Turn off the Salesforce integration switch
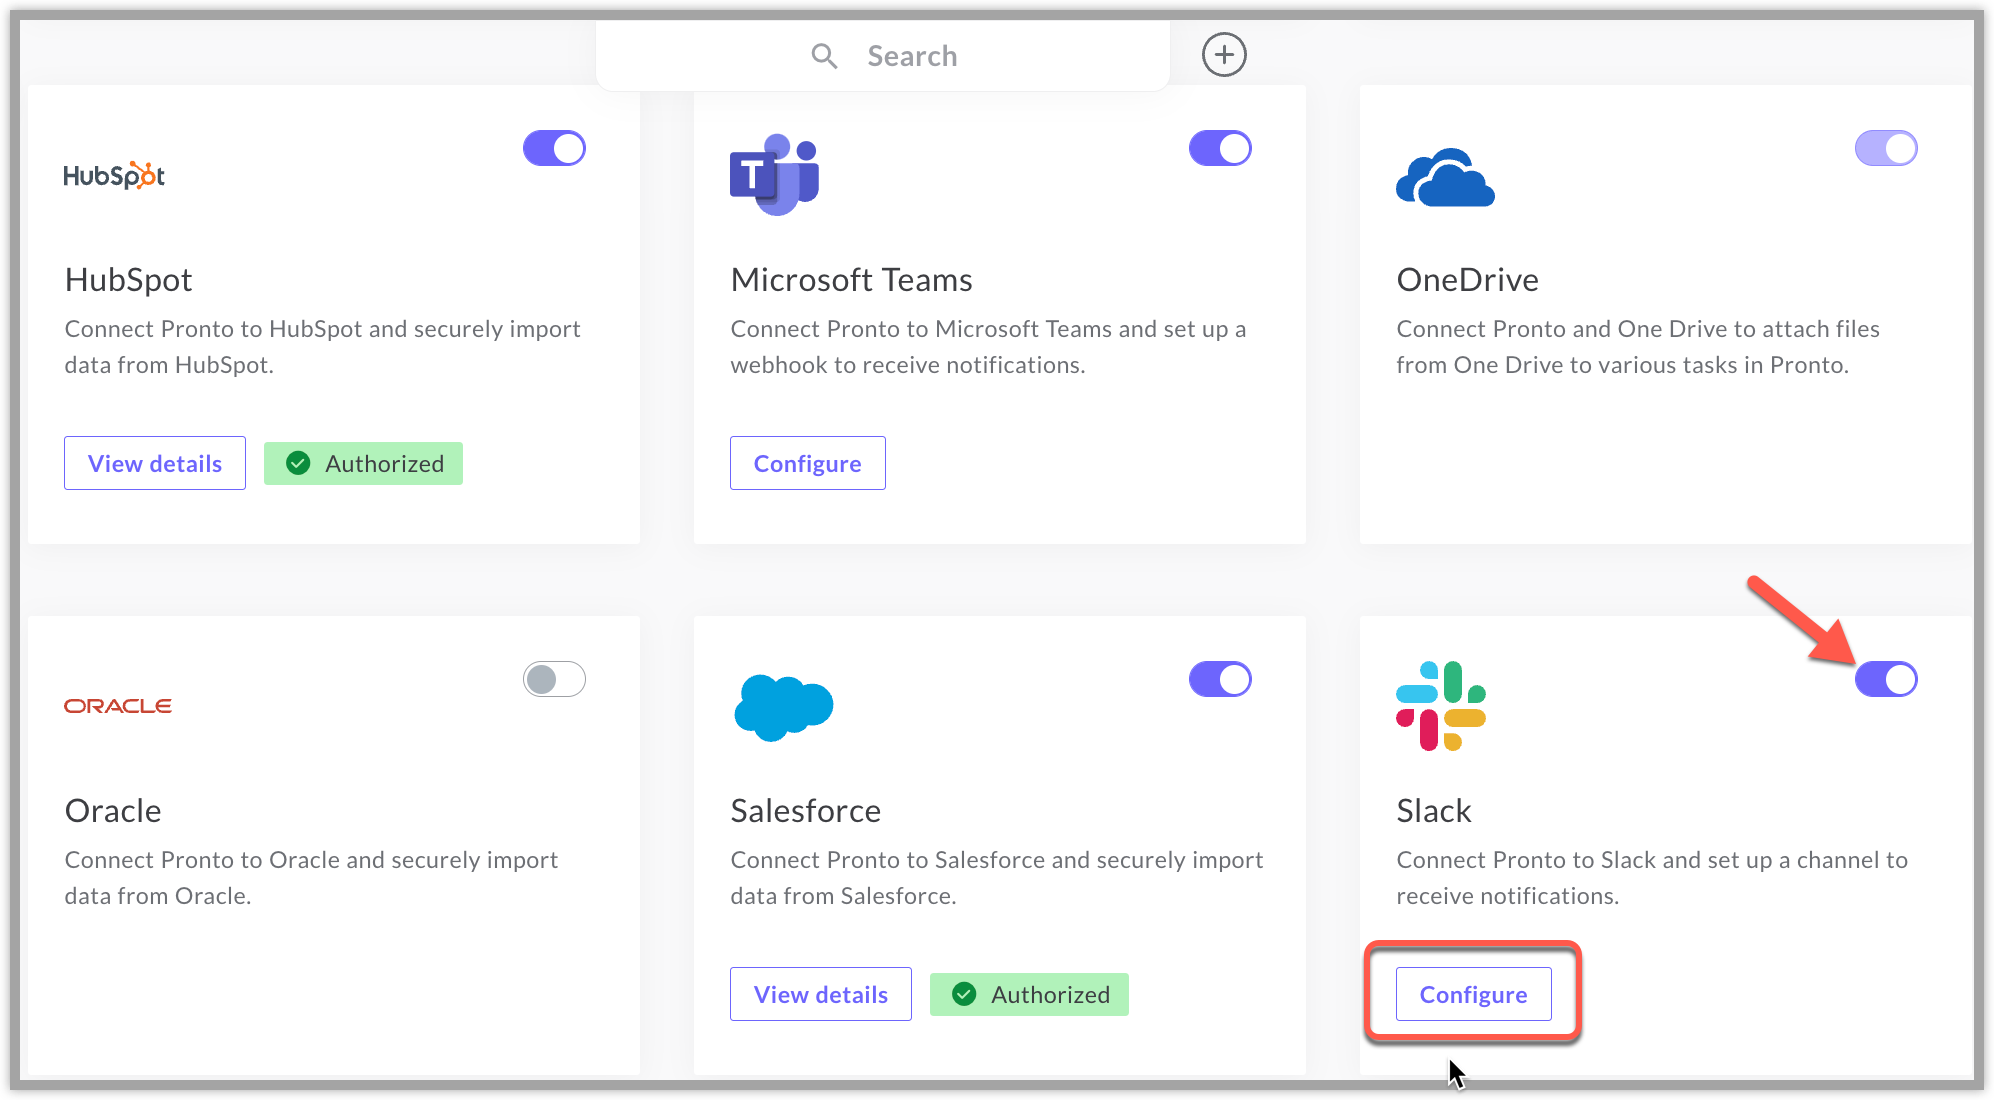The image size is (1994, 1100). coord(1220,679)
